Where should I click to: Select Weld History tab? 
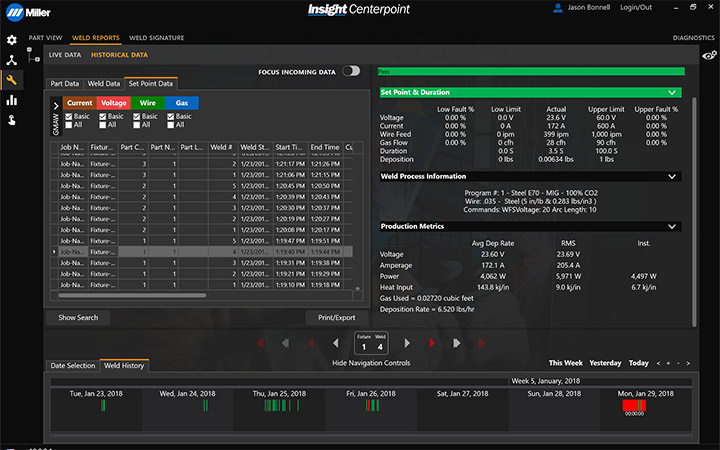(x=124, y=366)
